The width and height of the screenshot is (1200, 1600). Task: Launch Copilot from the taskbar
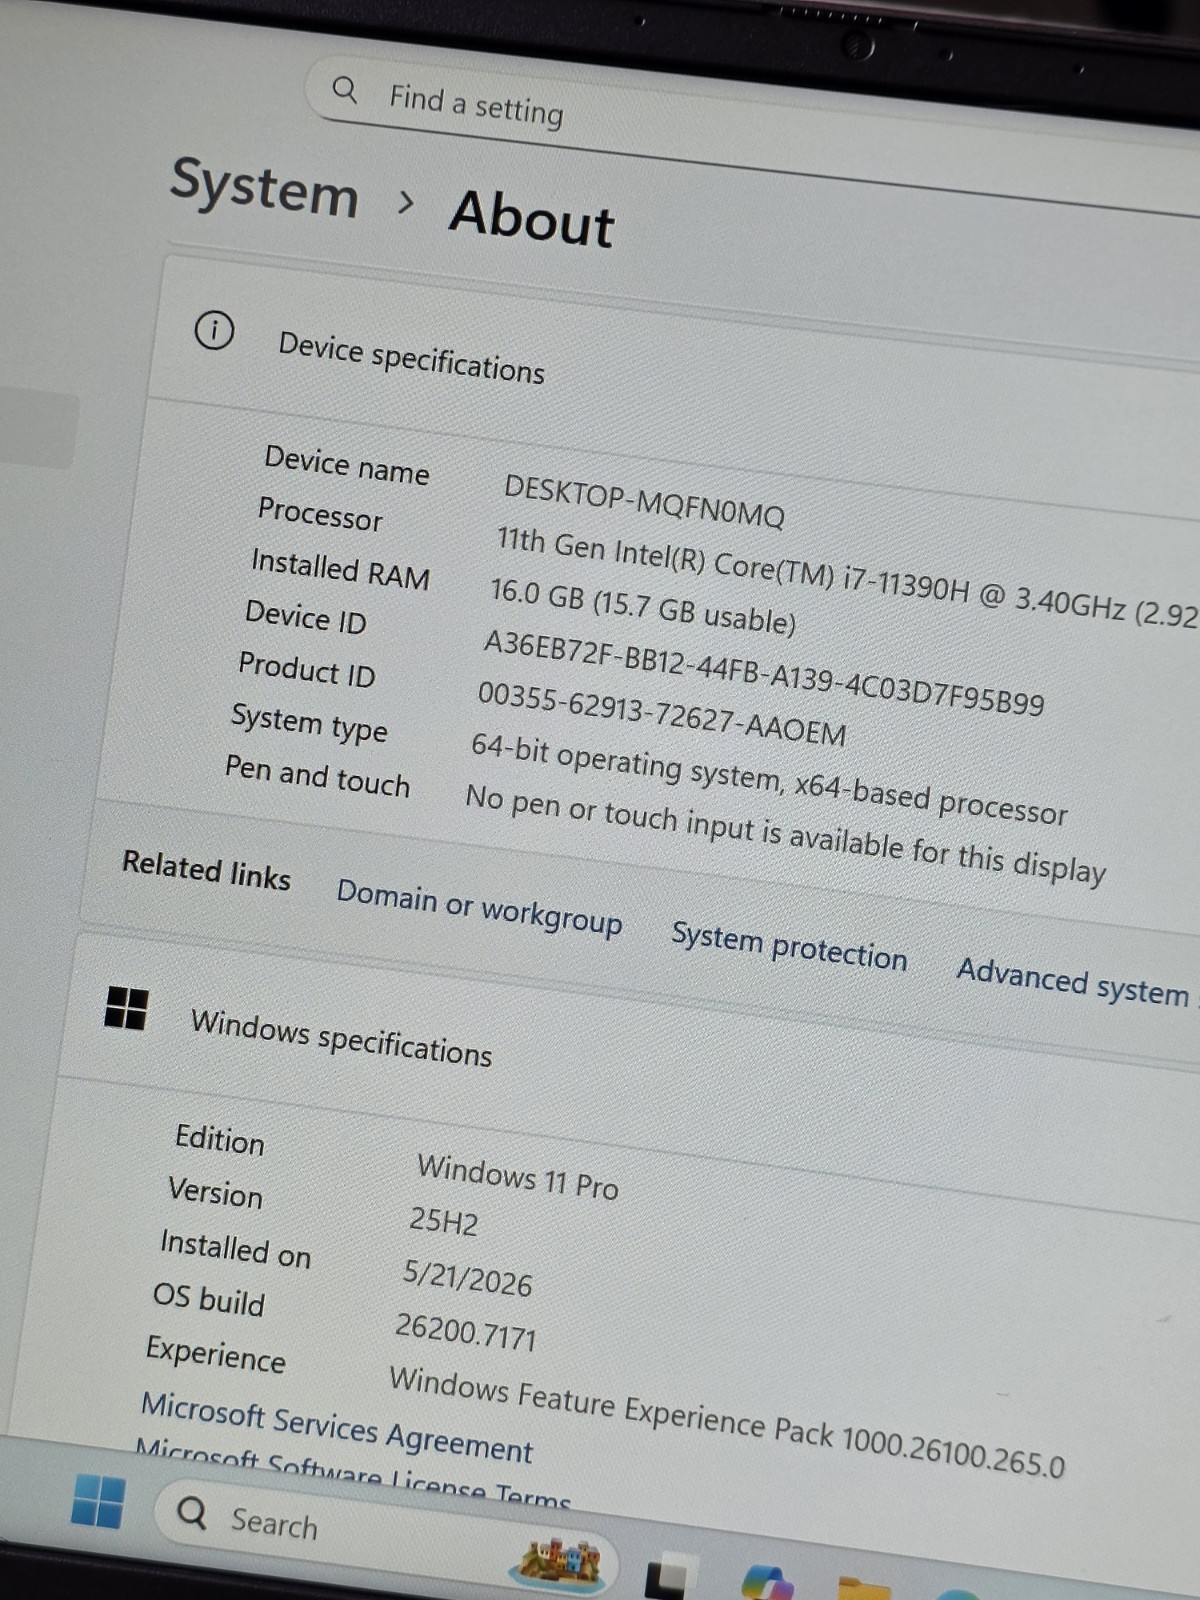[767, 1583]
